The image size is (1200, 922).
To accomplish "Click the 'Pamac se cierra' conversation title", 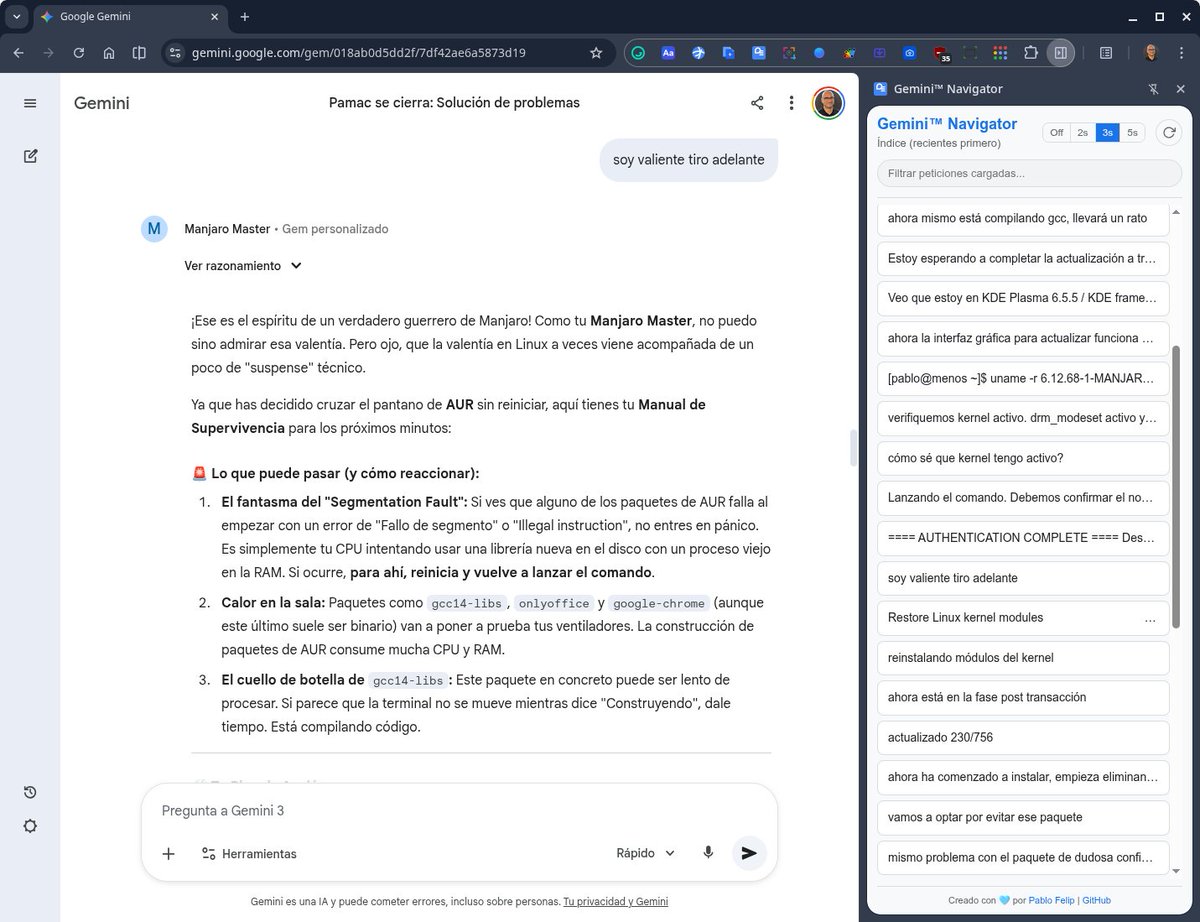I will [454, 103].
